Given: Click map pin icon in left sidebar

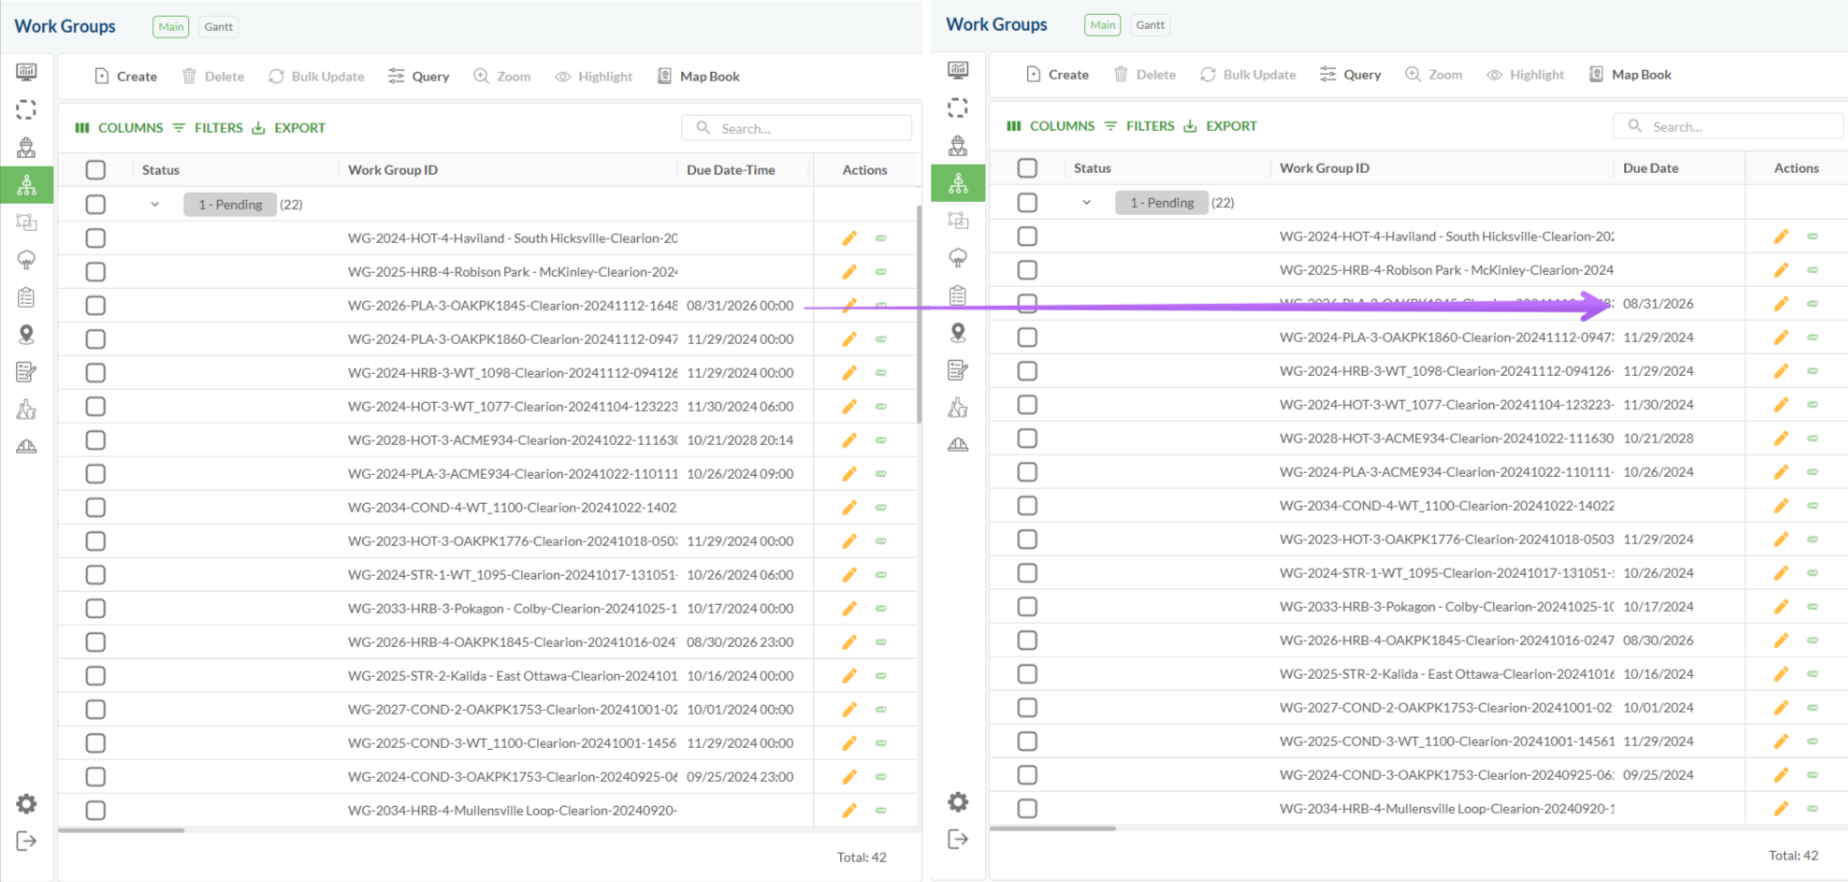Looking at the screenshot, I should tap(26, 335).
